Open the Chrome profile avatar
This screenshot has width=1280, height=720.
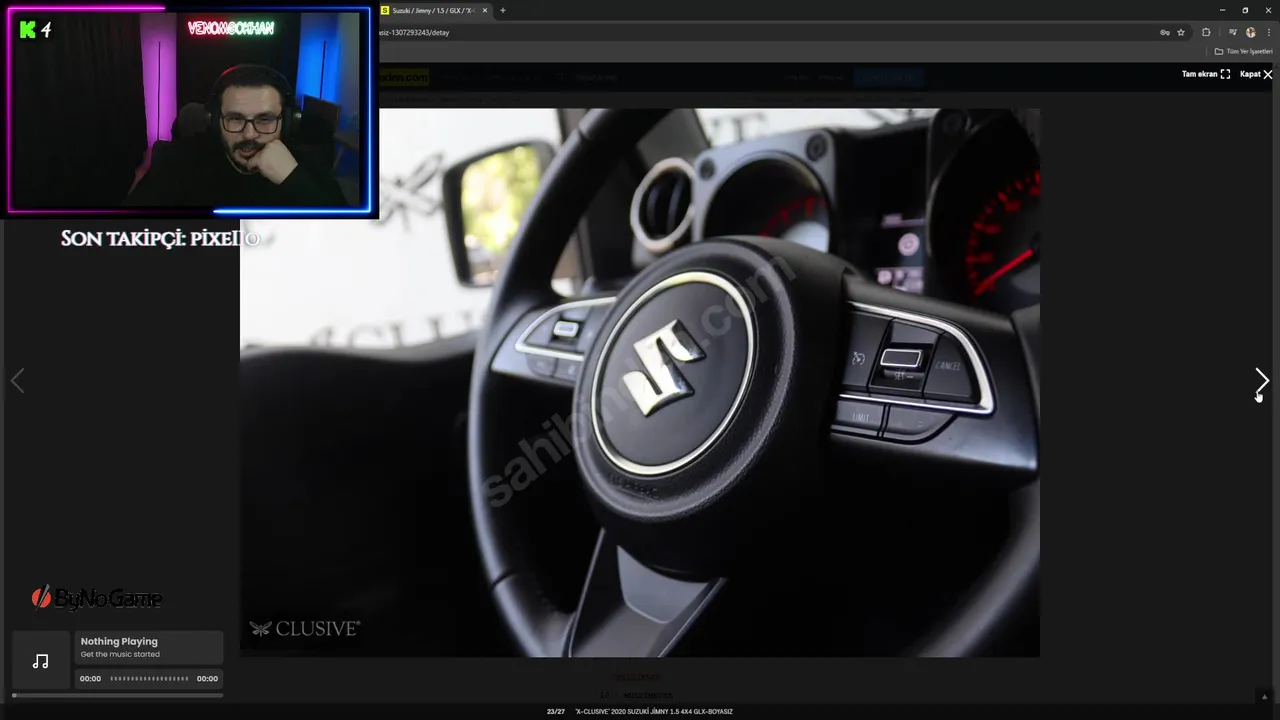tap(1250, 32)
